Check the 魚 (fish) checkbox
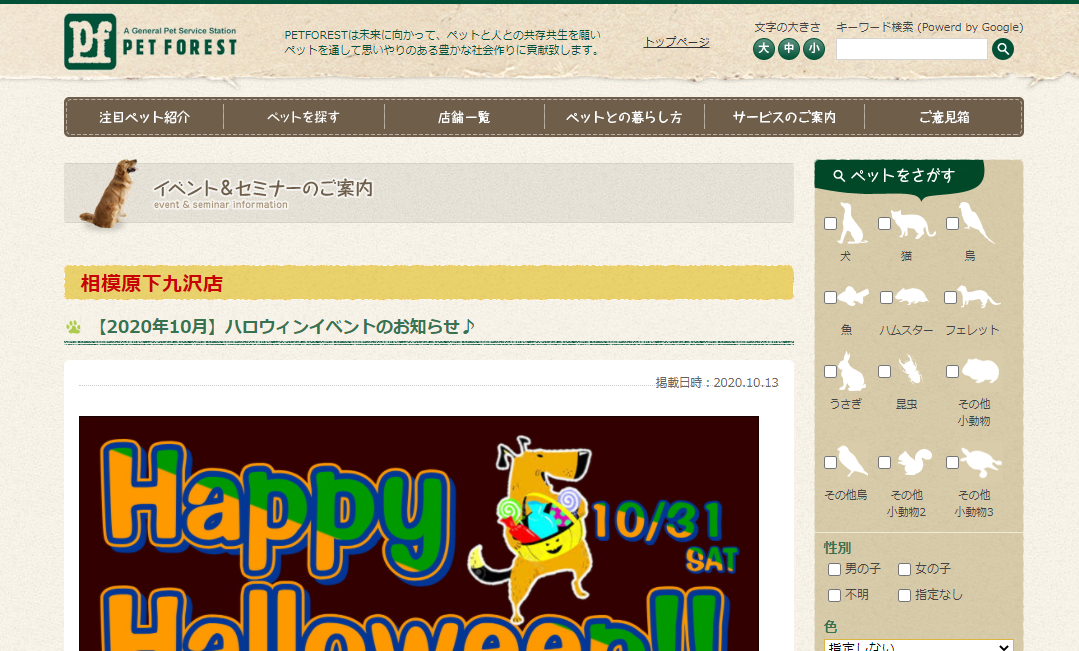 831,297
